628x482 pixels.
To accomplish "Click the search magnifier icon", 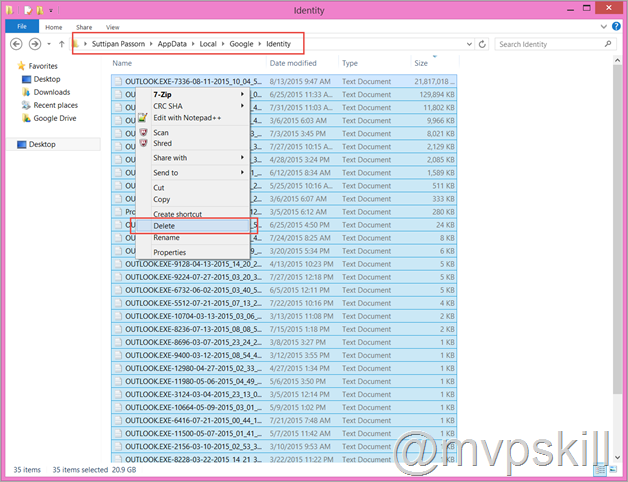I will [608, 44].
